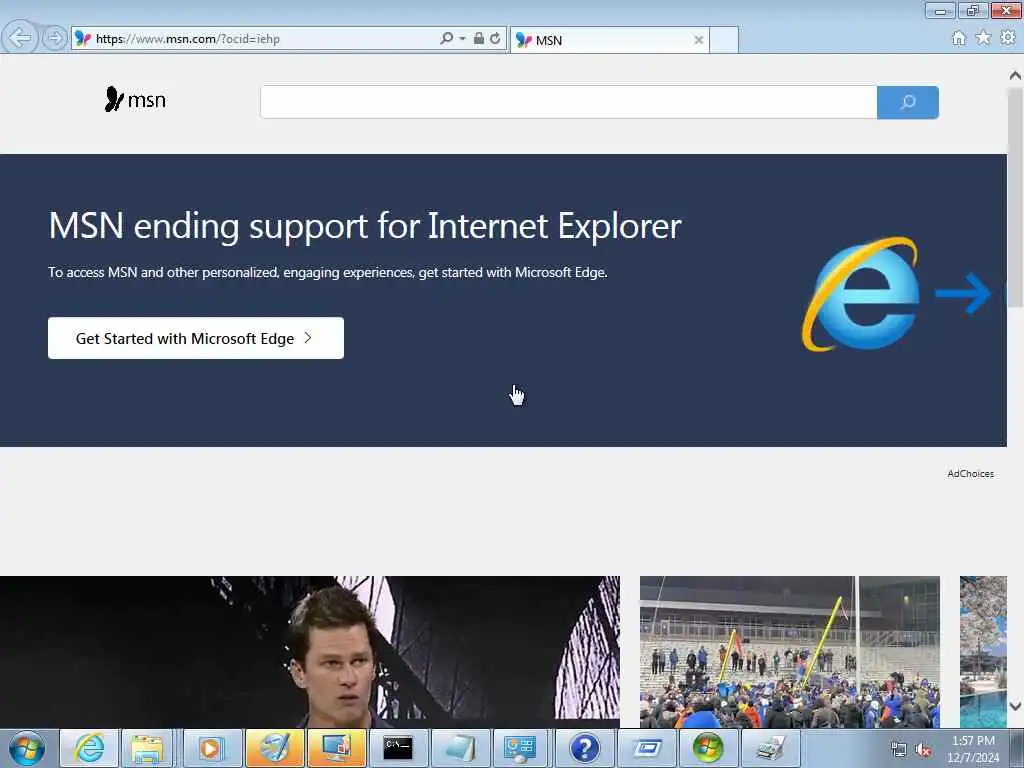Click the Show desktop strip at taskbar end

click(1017, 748)
